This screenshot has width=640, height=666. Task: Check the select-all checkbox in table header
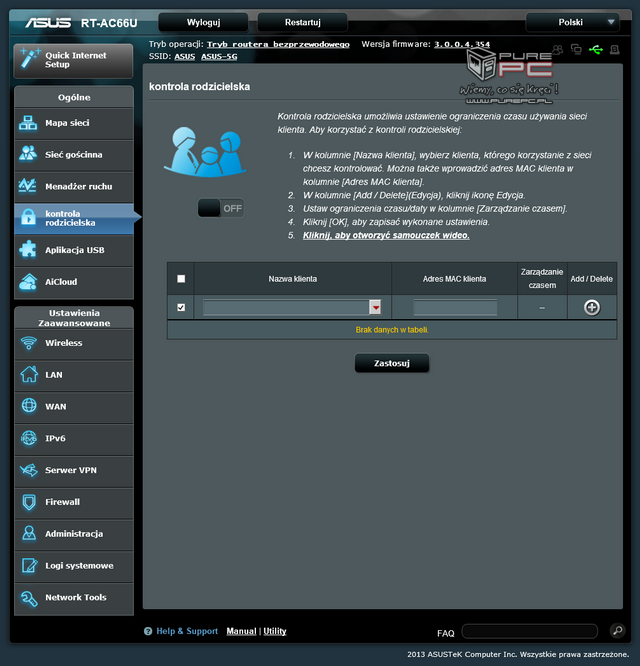(x=181, y=279)
